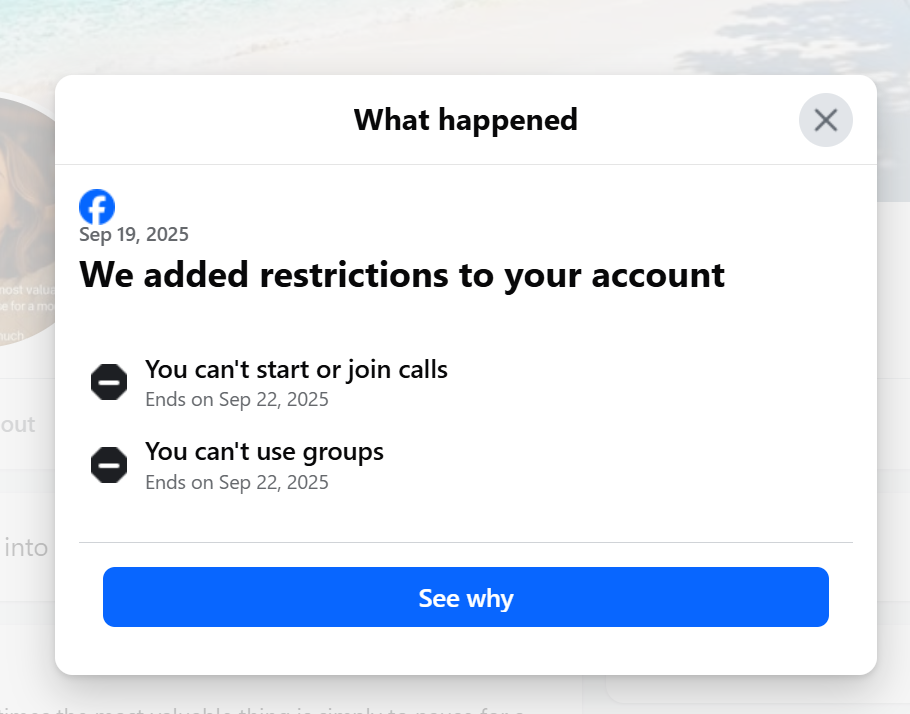This screenshot has width=910, height=714.
Task: Click the partially visible "into" text on the left
Action: [x=26, y=547]
